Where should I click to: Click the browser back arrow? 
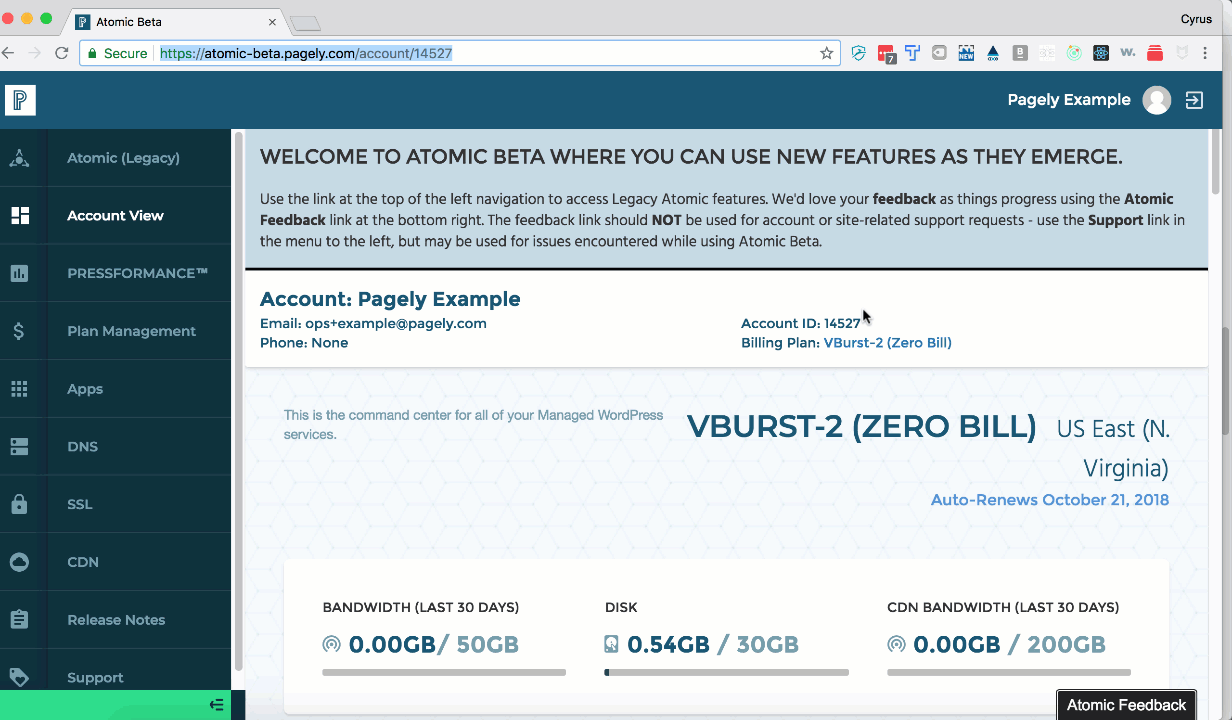(8, 53)
